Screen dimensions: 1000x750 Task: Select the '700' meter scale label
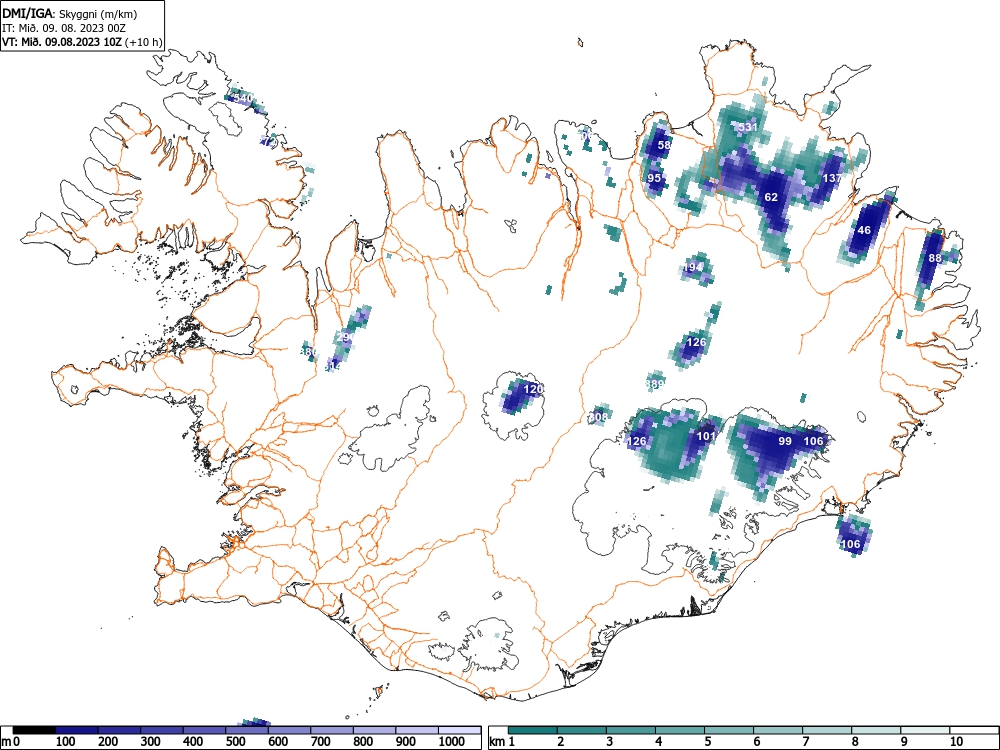click(321, 742)
